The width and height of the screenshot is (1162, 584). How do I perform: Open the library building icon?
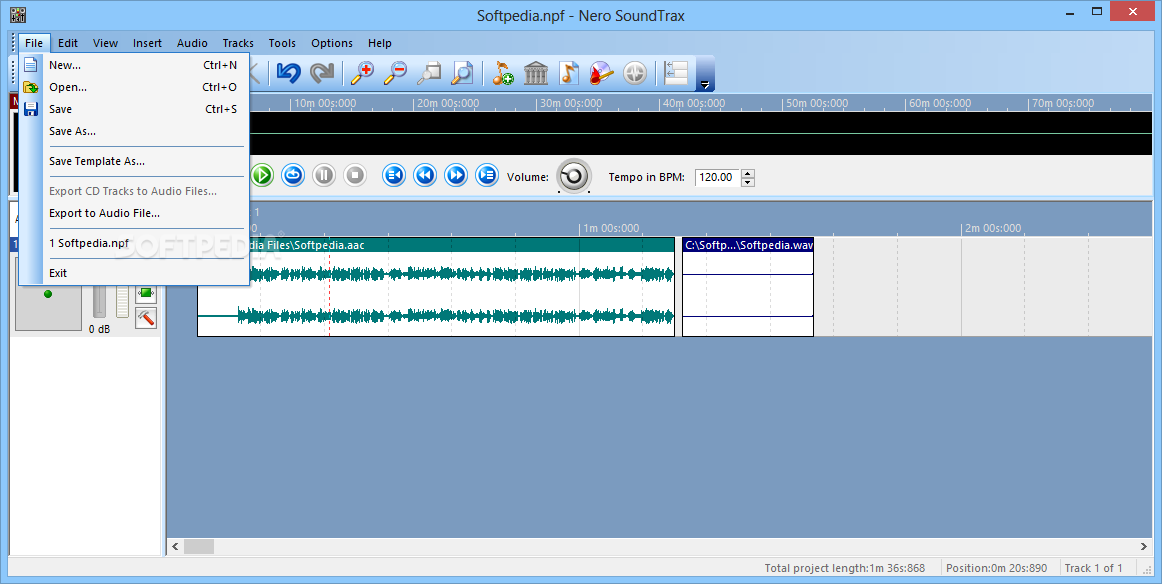tap(536, 73)
